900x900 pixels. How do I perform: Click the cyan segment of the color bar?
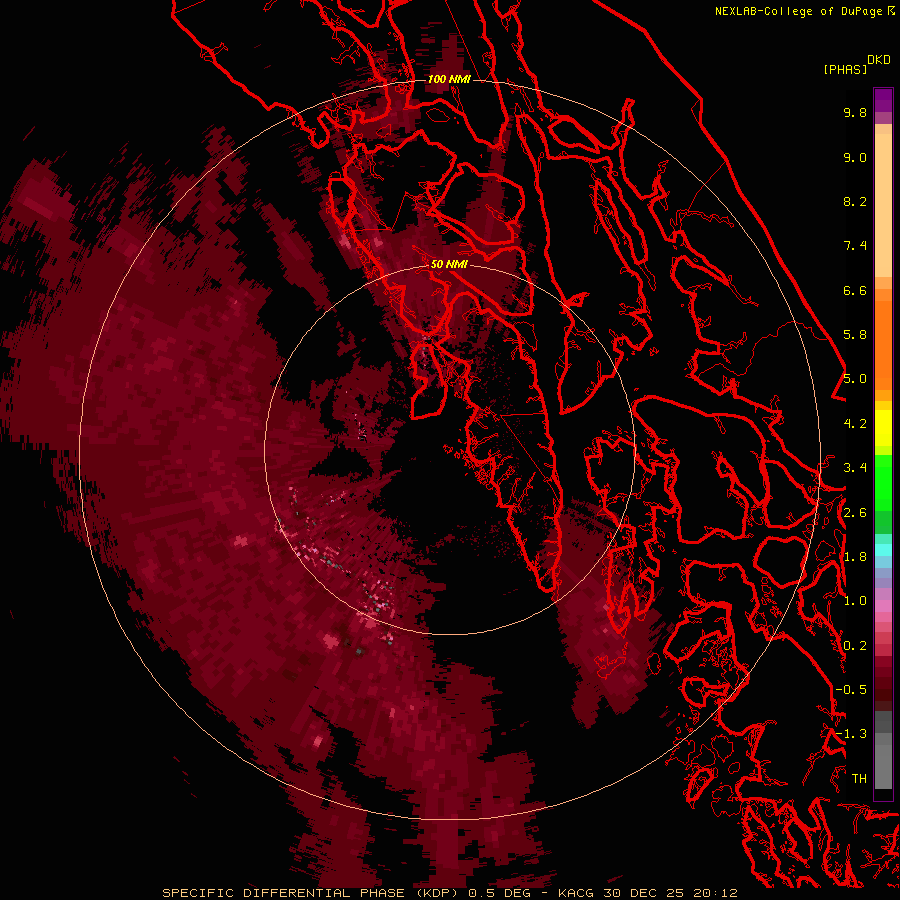[883, 550]
